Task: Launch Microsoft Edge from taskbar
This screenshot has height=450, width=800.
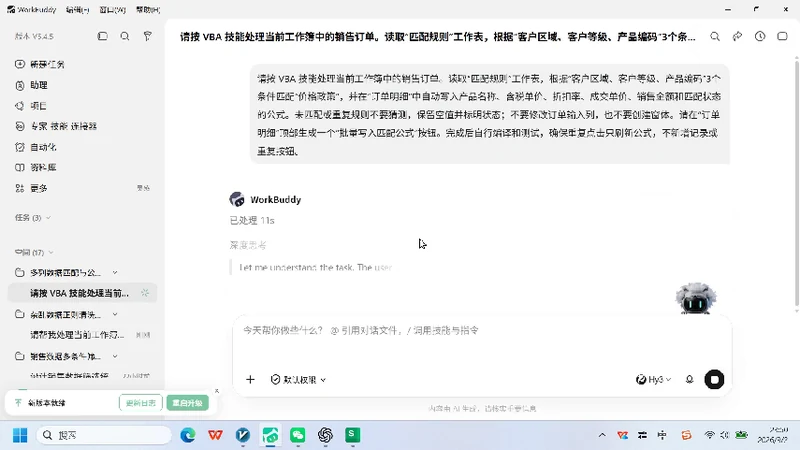Action: 188,435
